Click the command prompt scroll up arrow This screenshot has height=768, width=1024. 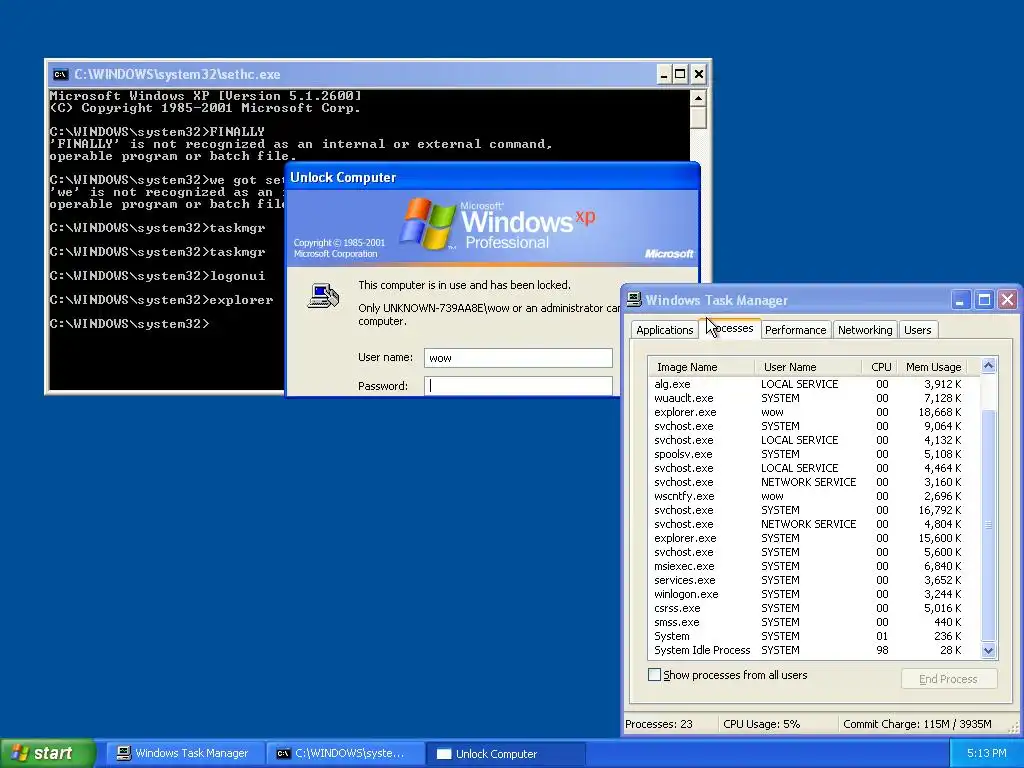(697, 99)
